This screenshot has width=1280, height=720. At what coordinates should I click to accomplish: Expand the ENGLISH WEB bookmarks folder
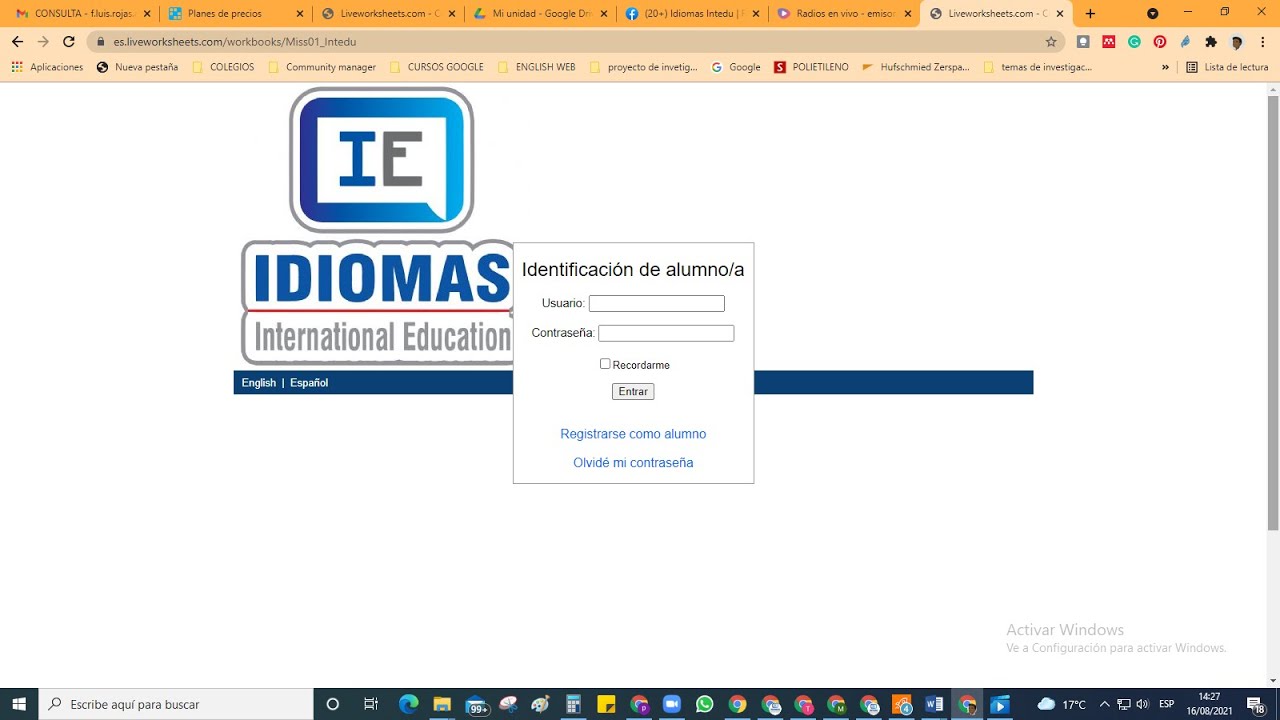pos(536,67)
